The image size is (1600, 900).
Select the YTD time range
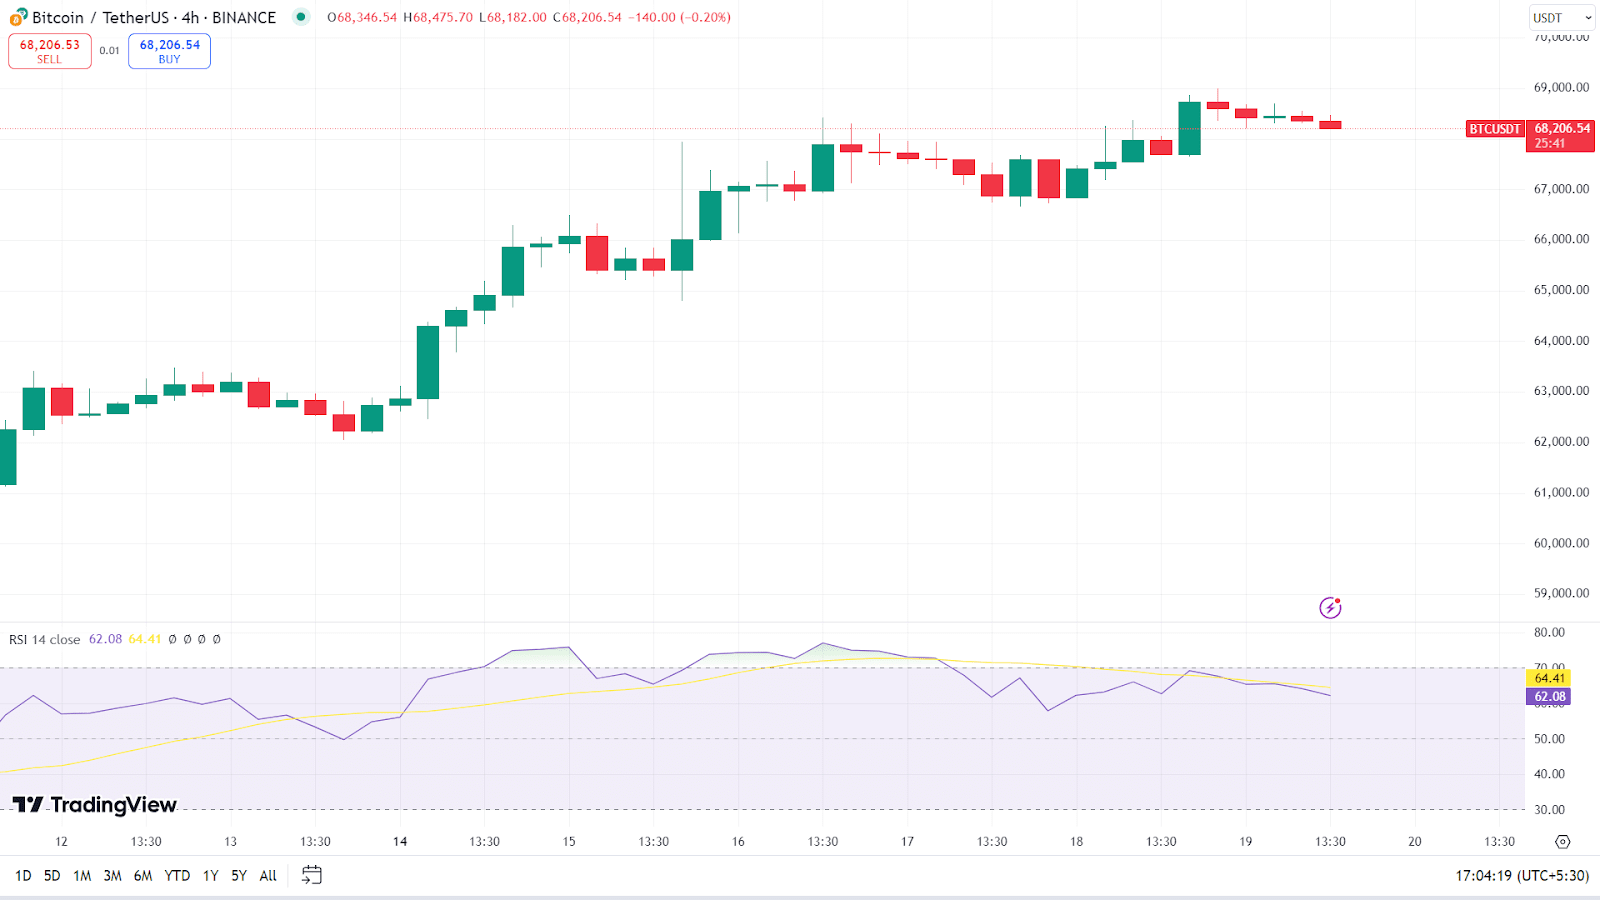pos(177,875)
